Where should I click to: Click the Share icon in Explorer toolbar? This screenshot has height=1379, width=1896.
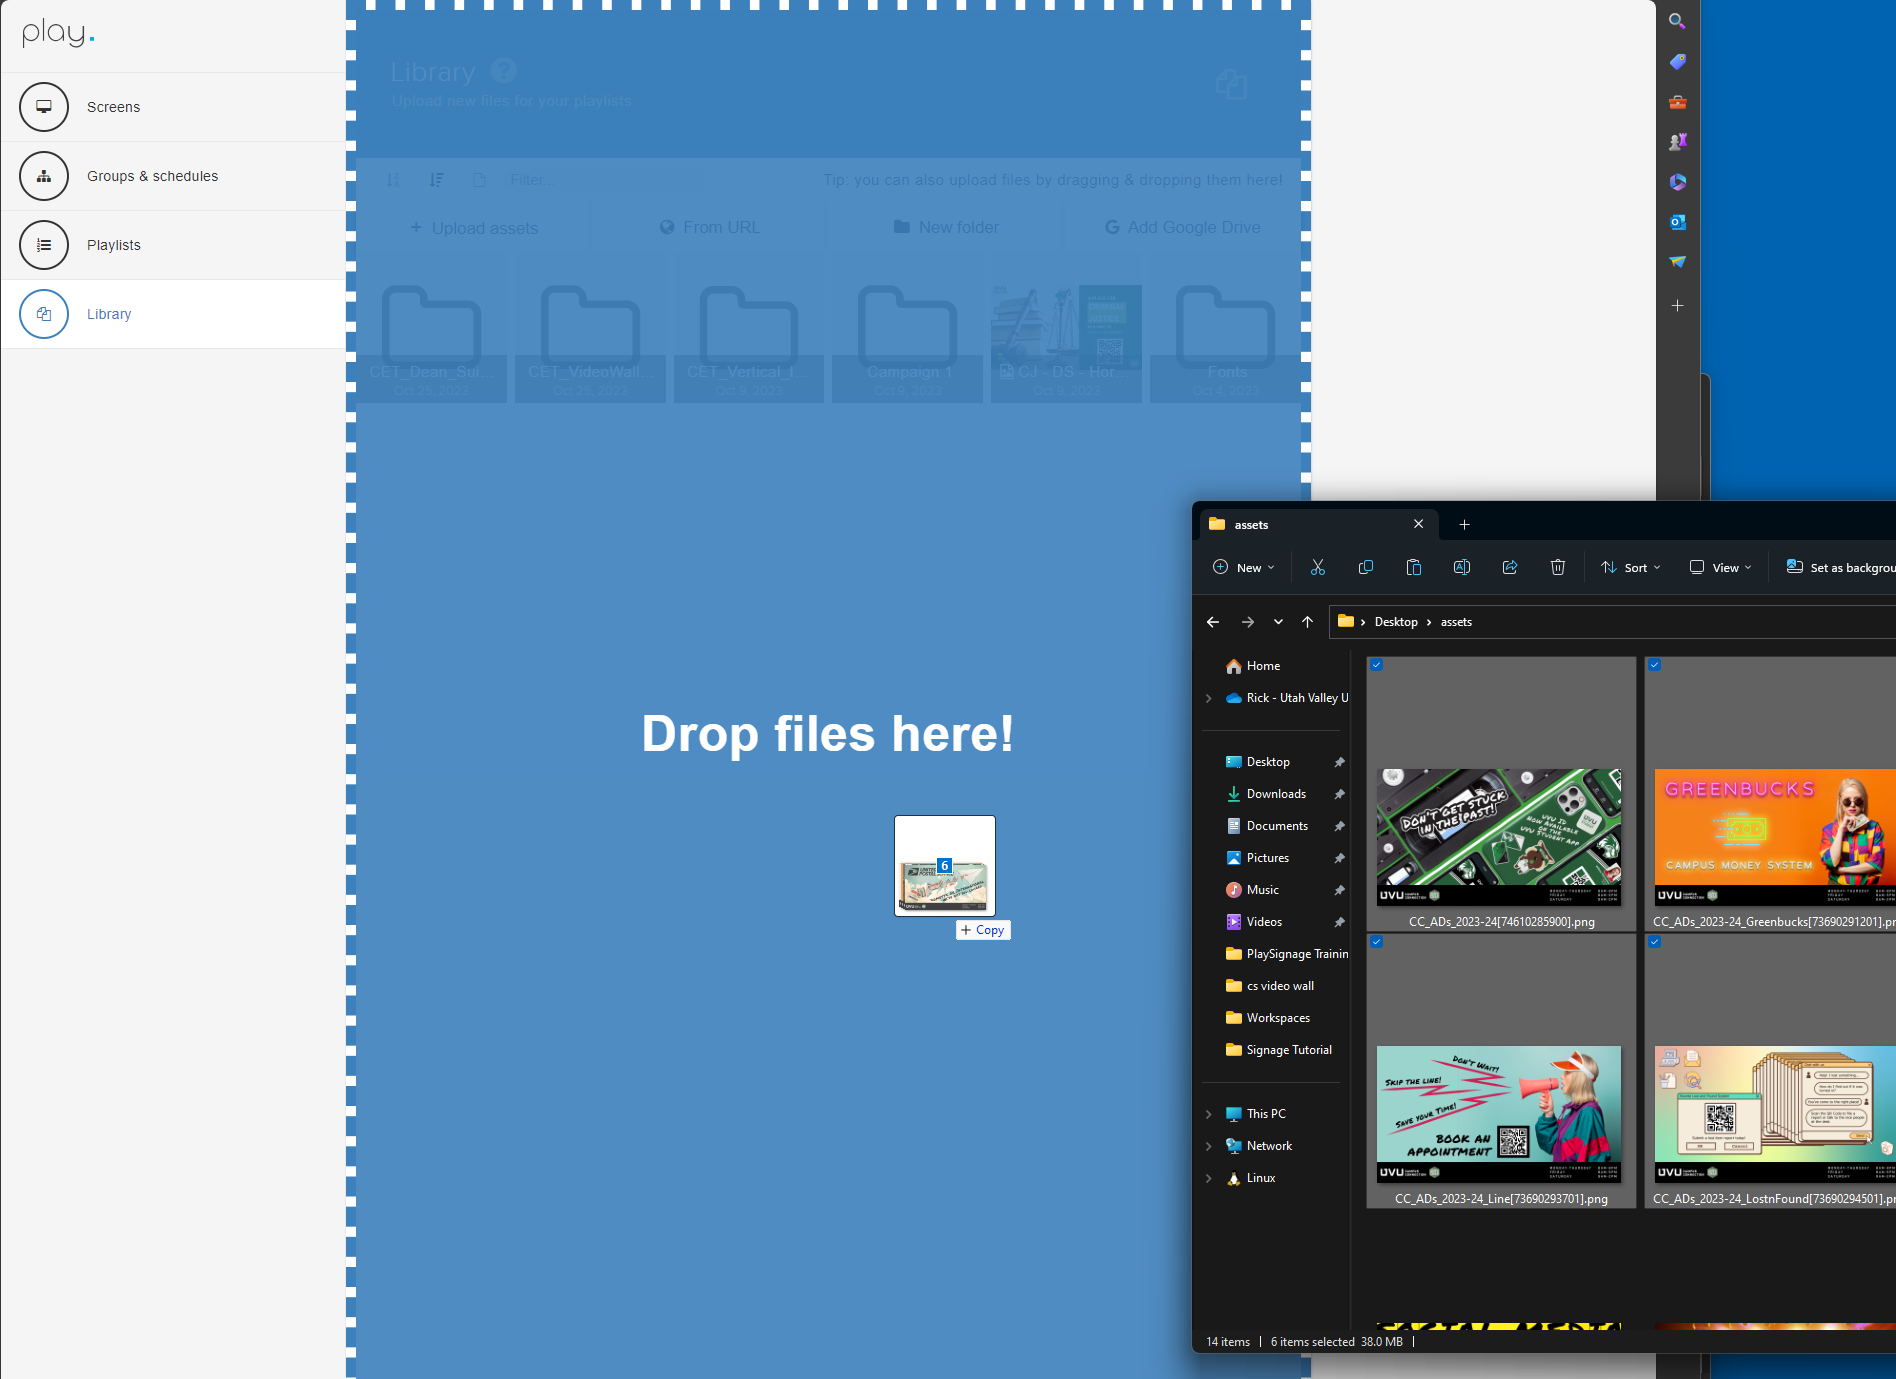(1510, 567)
